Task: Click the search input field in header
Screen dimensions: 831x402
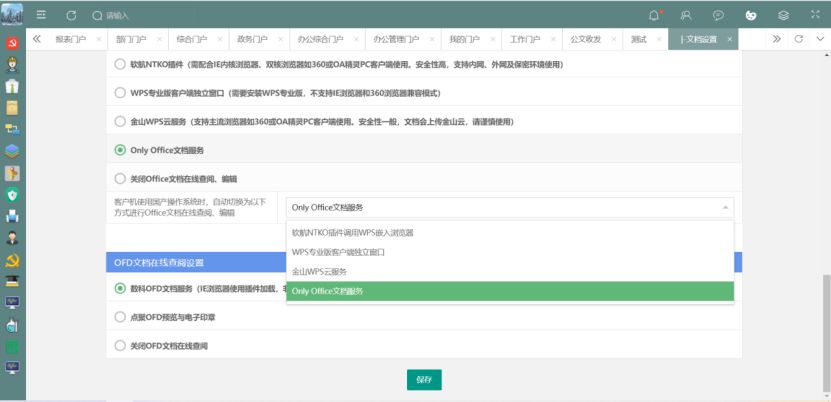Action: point(150,16)
